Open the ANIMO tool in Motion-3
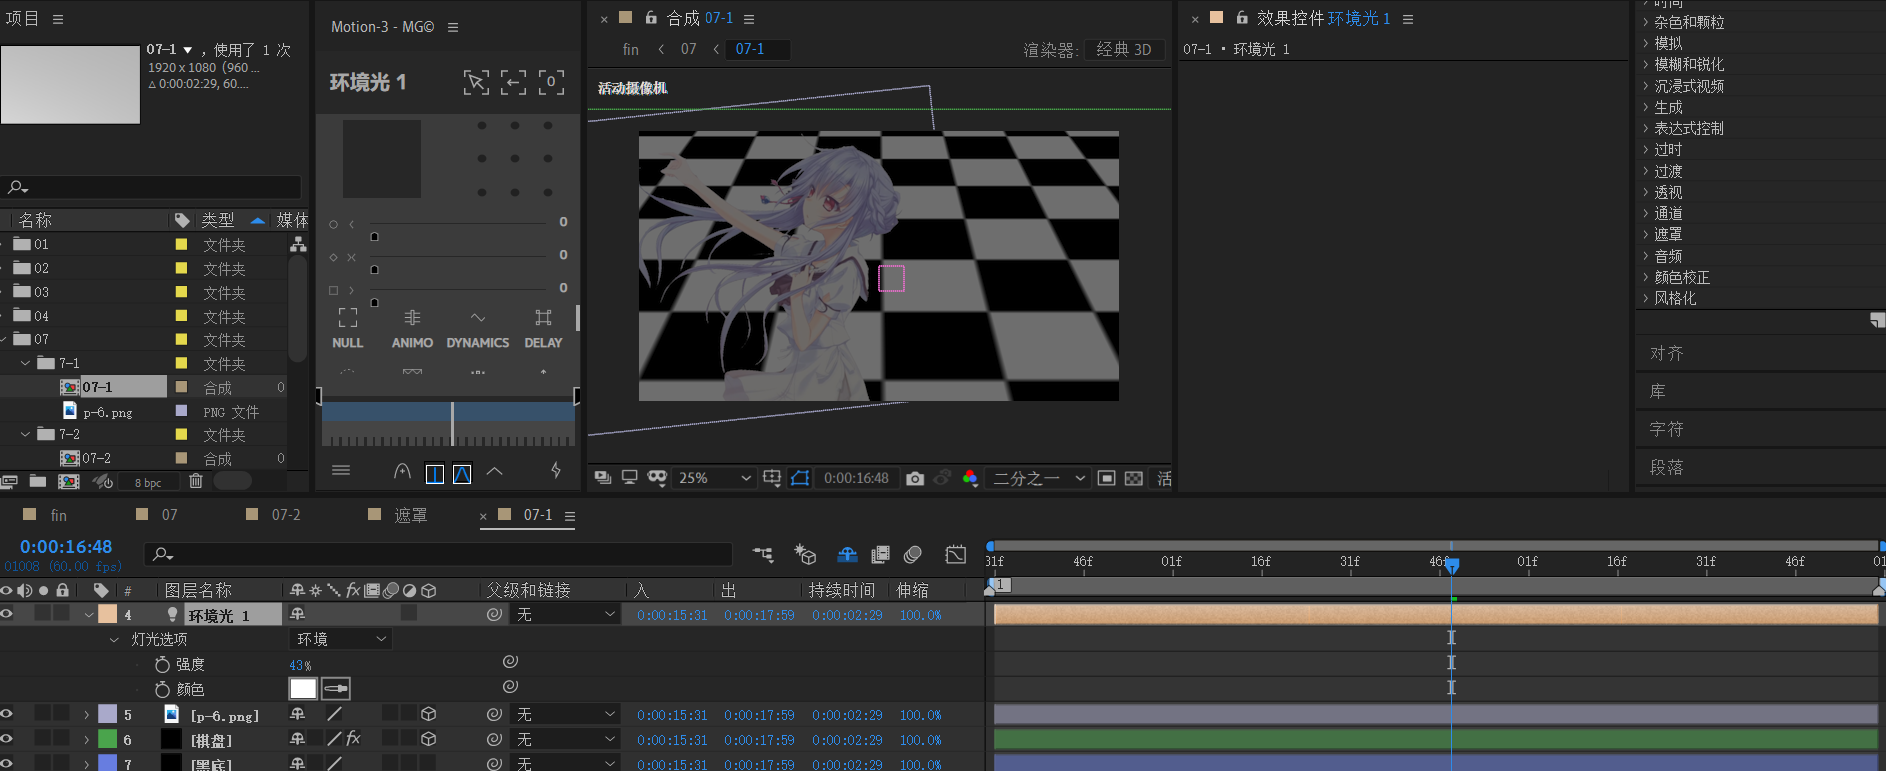Screen dimensions: 1886x771 click(x=412, y=328)
